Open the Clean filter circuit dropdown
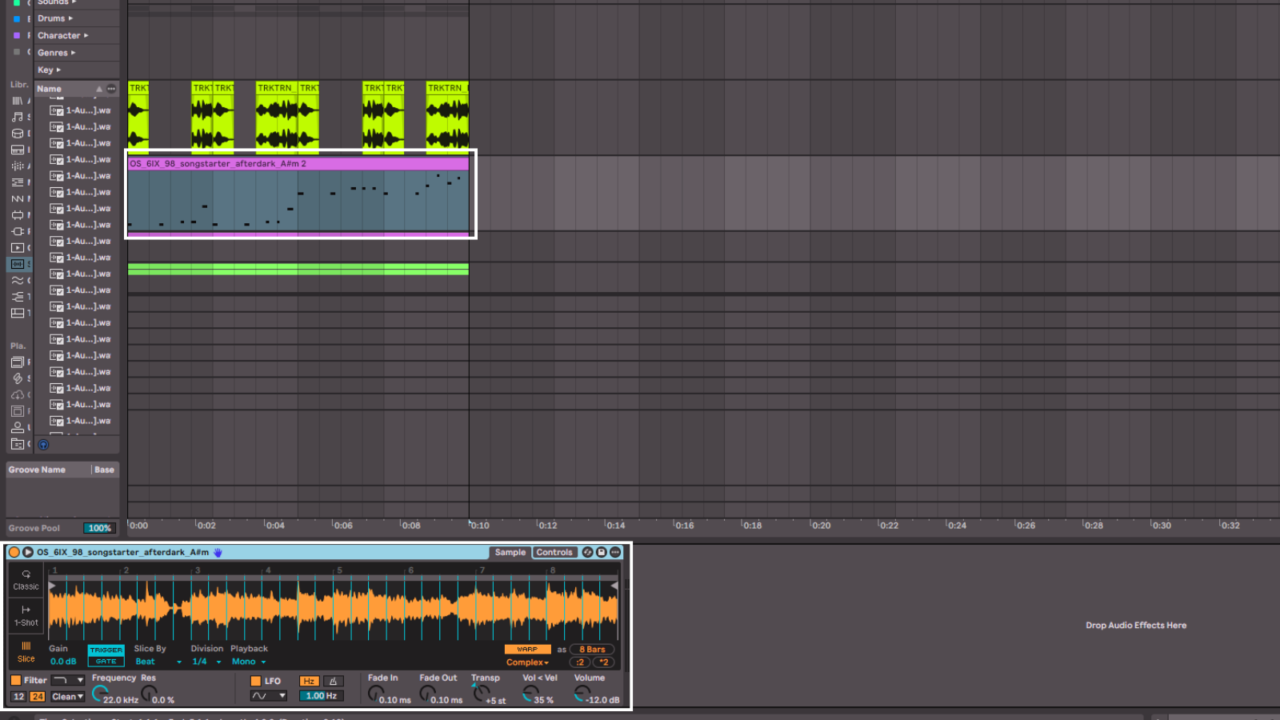This screenshot has width=1280, height=720. click(x=68, y=696)
